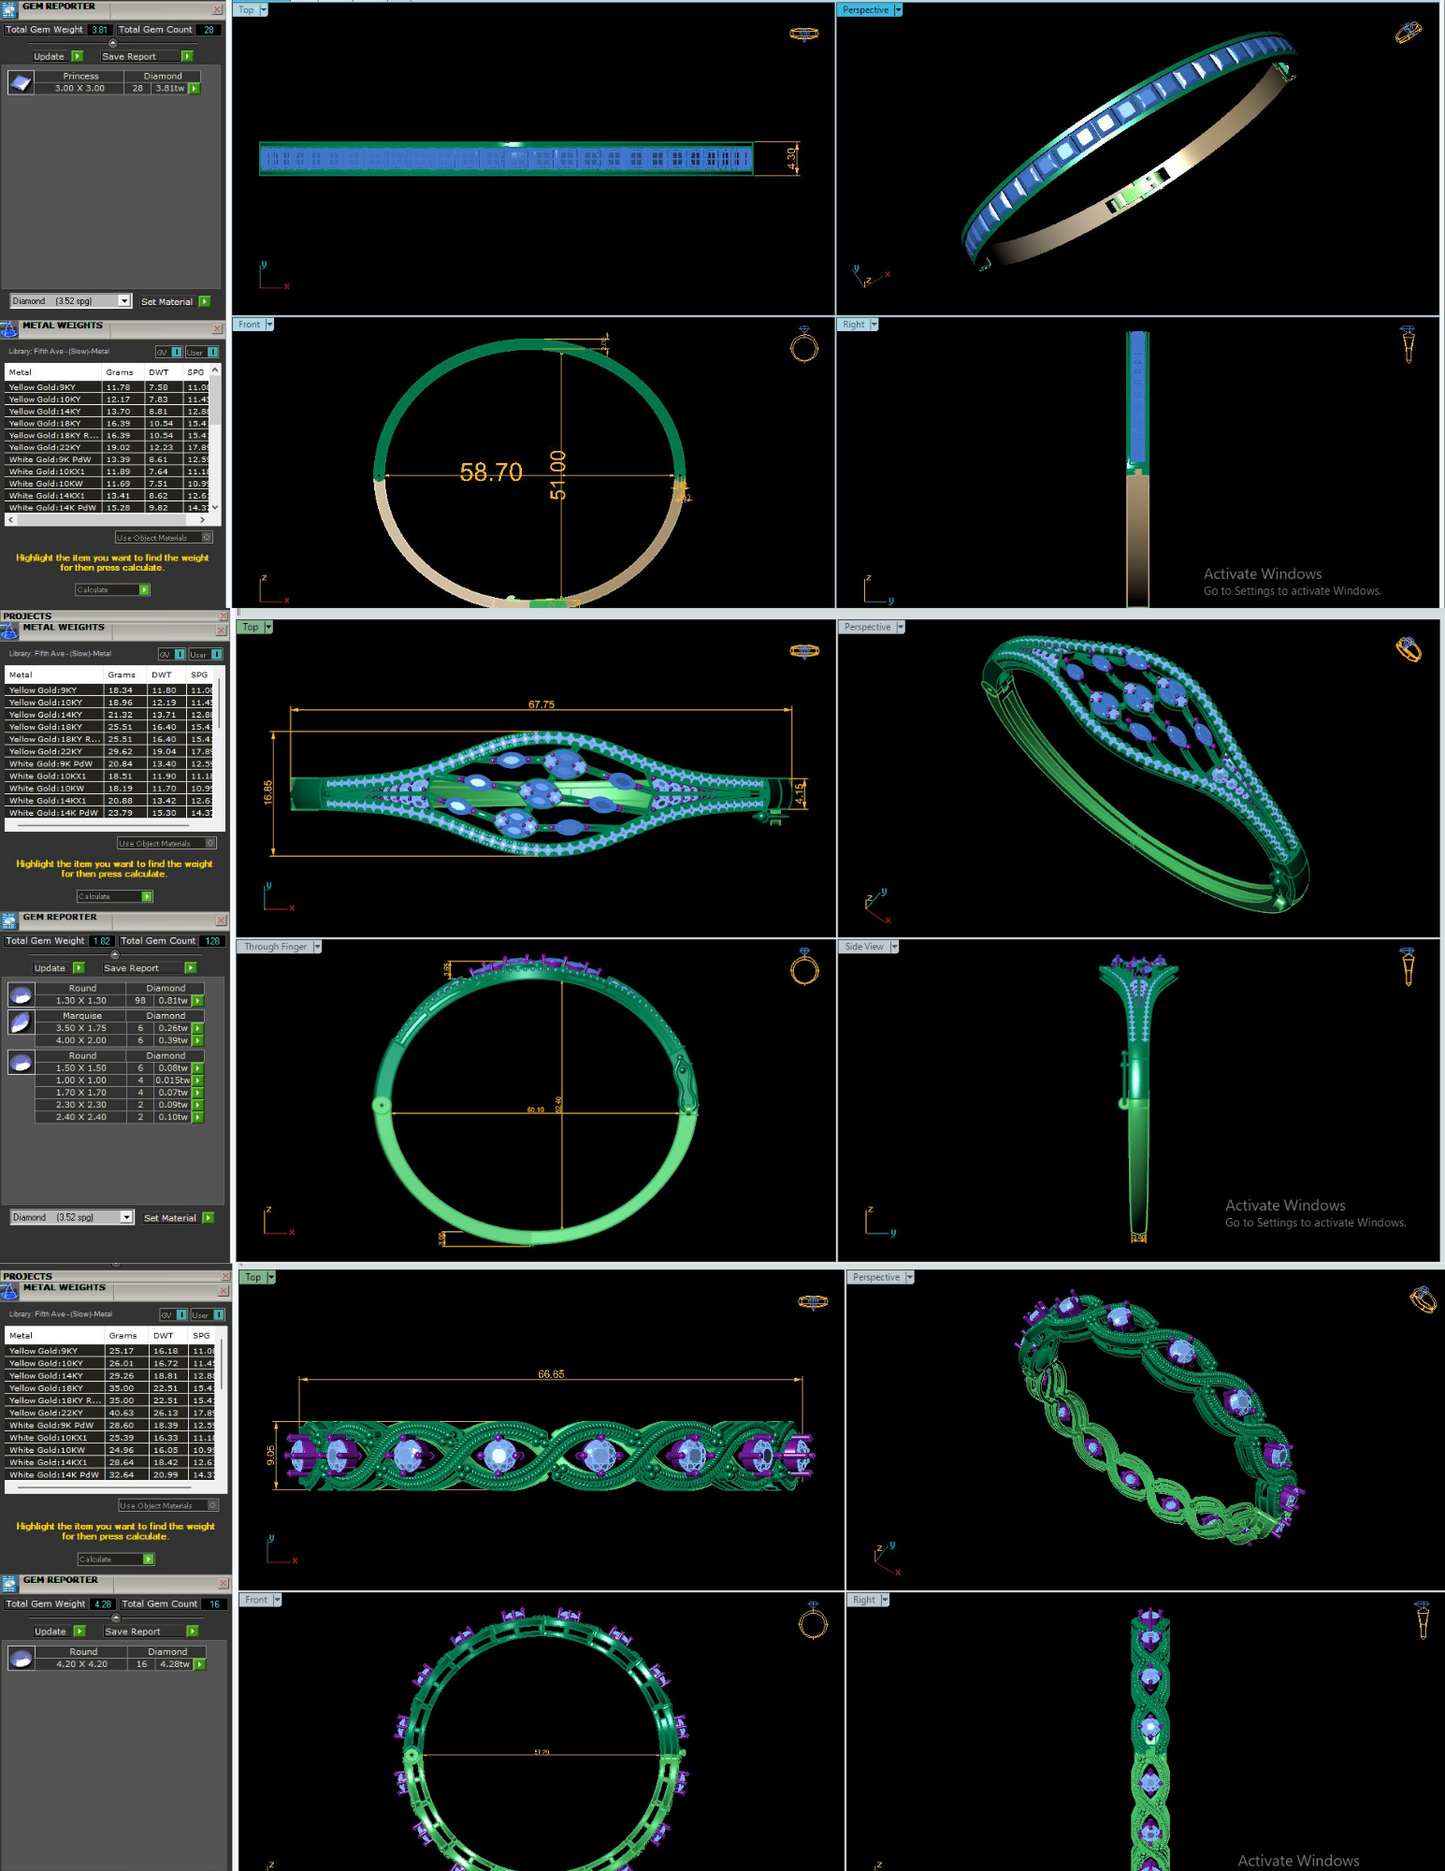The image size is (1445, 1871).
Task: Click green arrow beside 3.81tw
Action: pyautogui.click(x=194, y=89)
